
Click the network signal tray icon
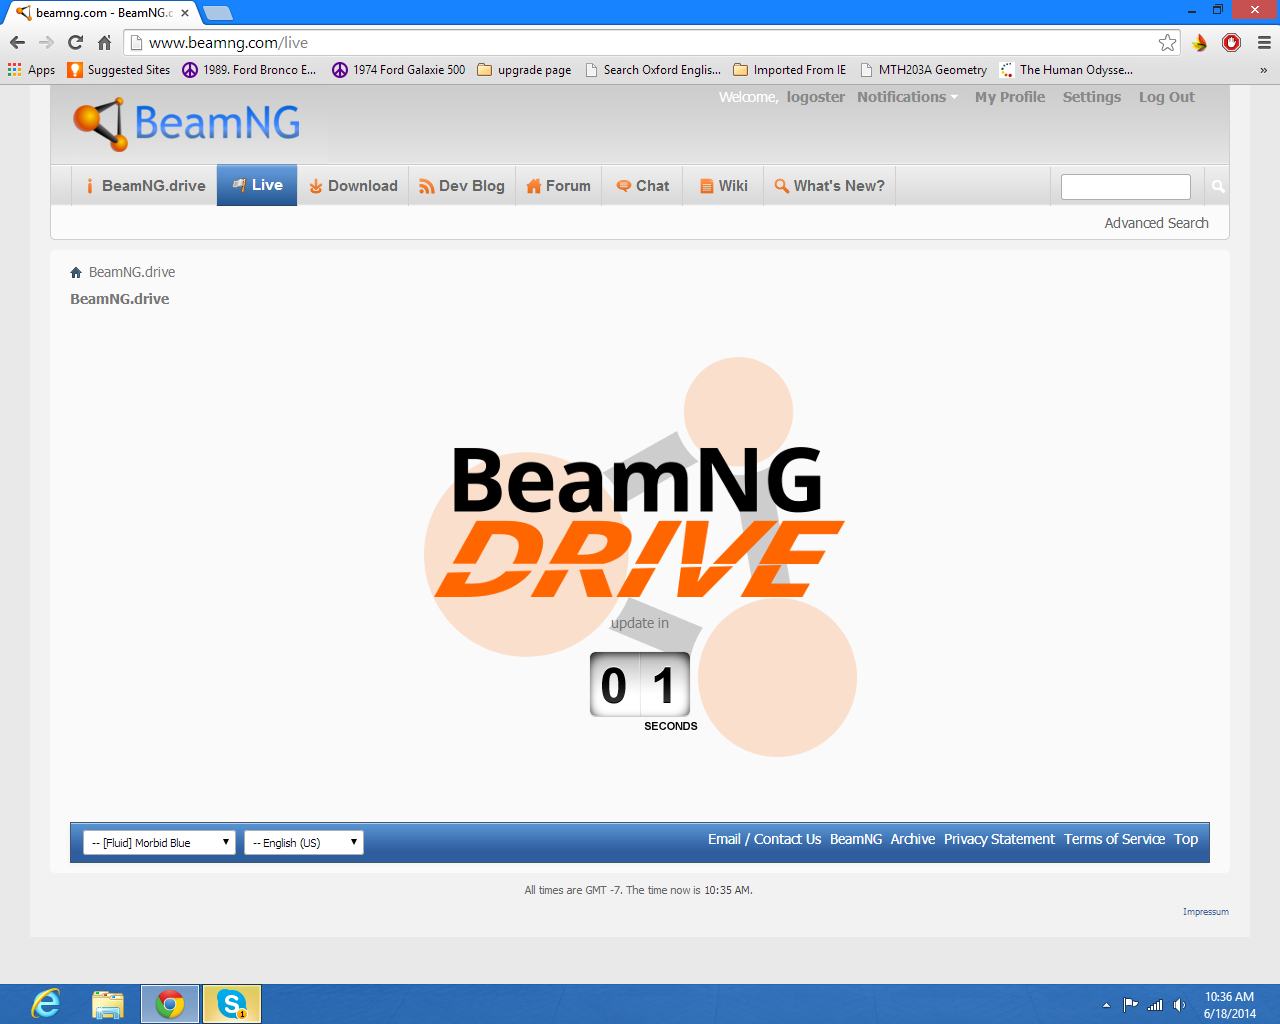[1155, 1005]
